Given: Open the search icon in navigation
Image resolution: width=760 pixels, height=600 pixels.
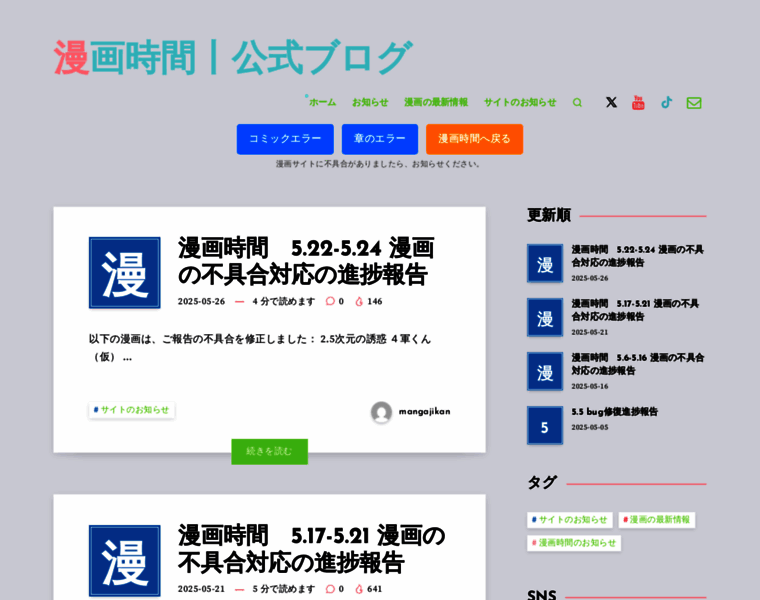Looking at the screenshot, I should [x=577, y=103].
